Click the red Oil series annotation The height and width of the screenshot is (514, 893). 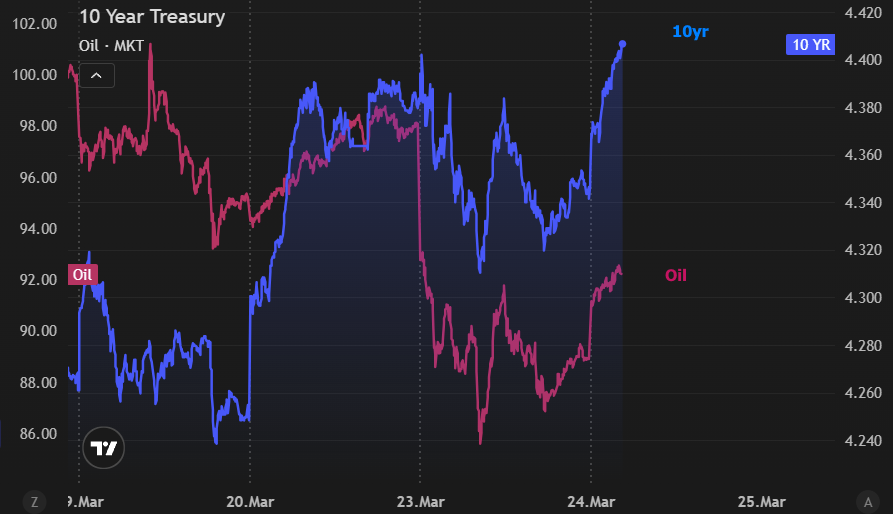(x=676, y=275)
